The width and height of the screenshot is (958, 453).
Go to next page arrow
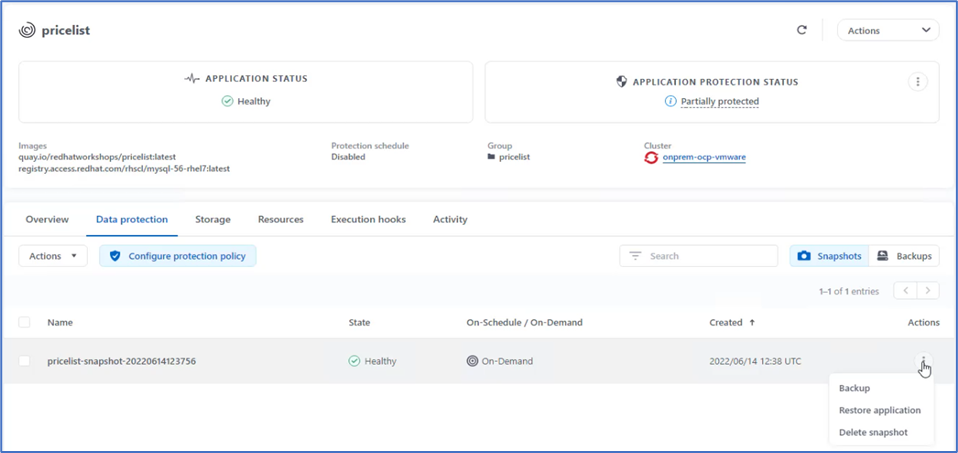(x=929, y=291)
